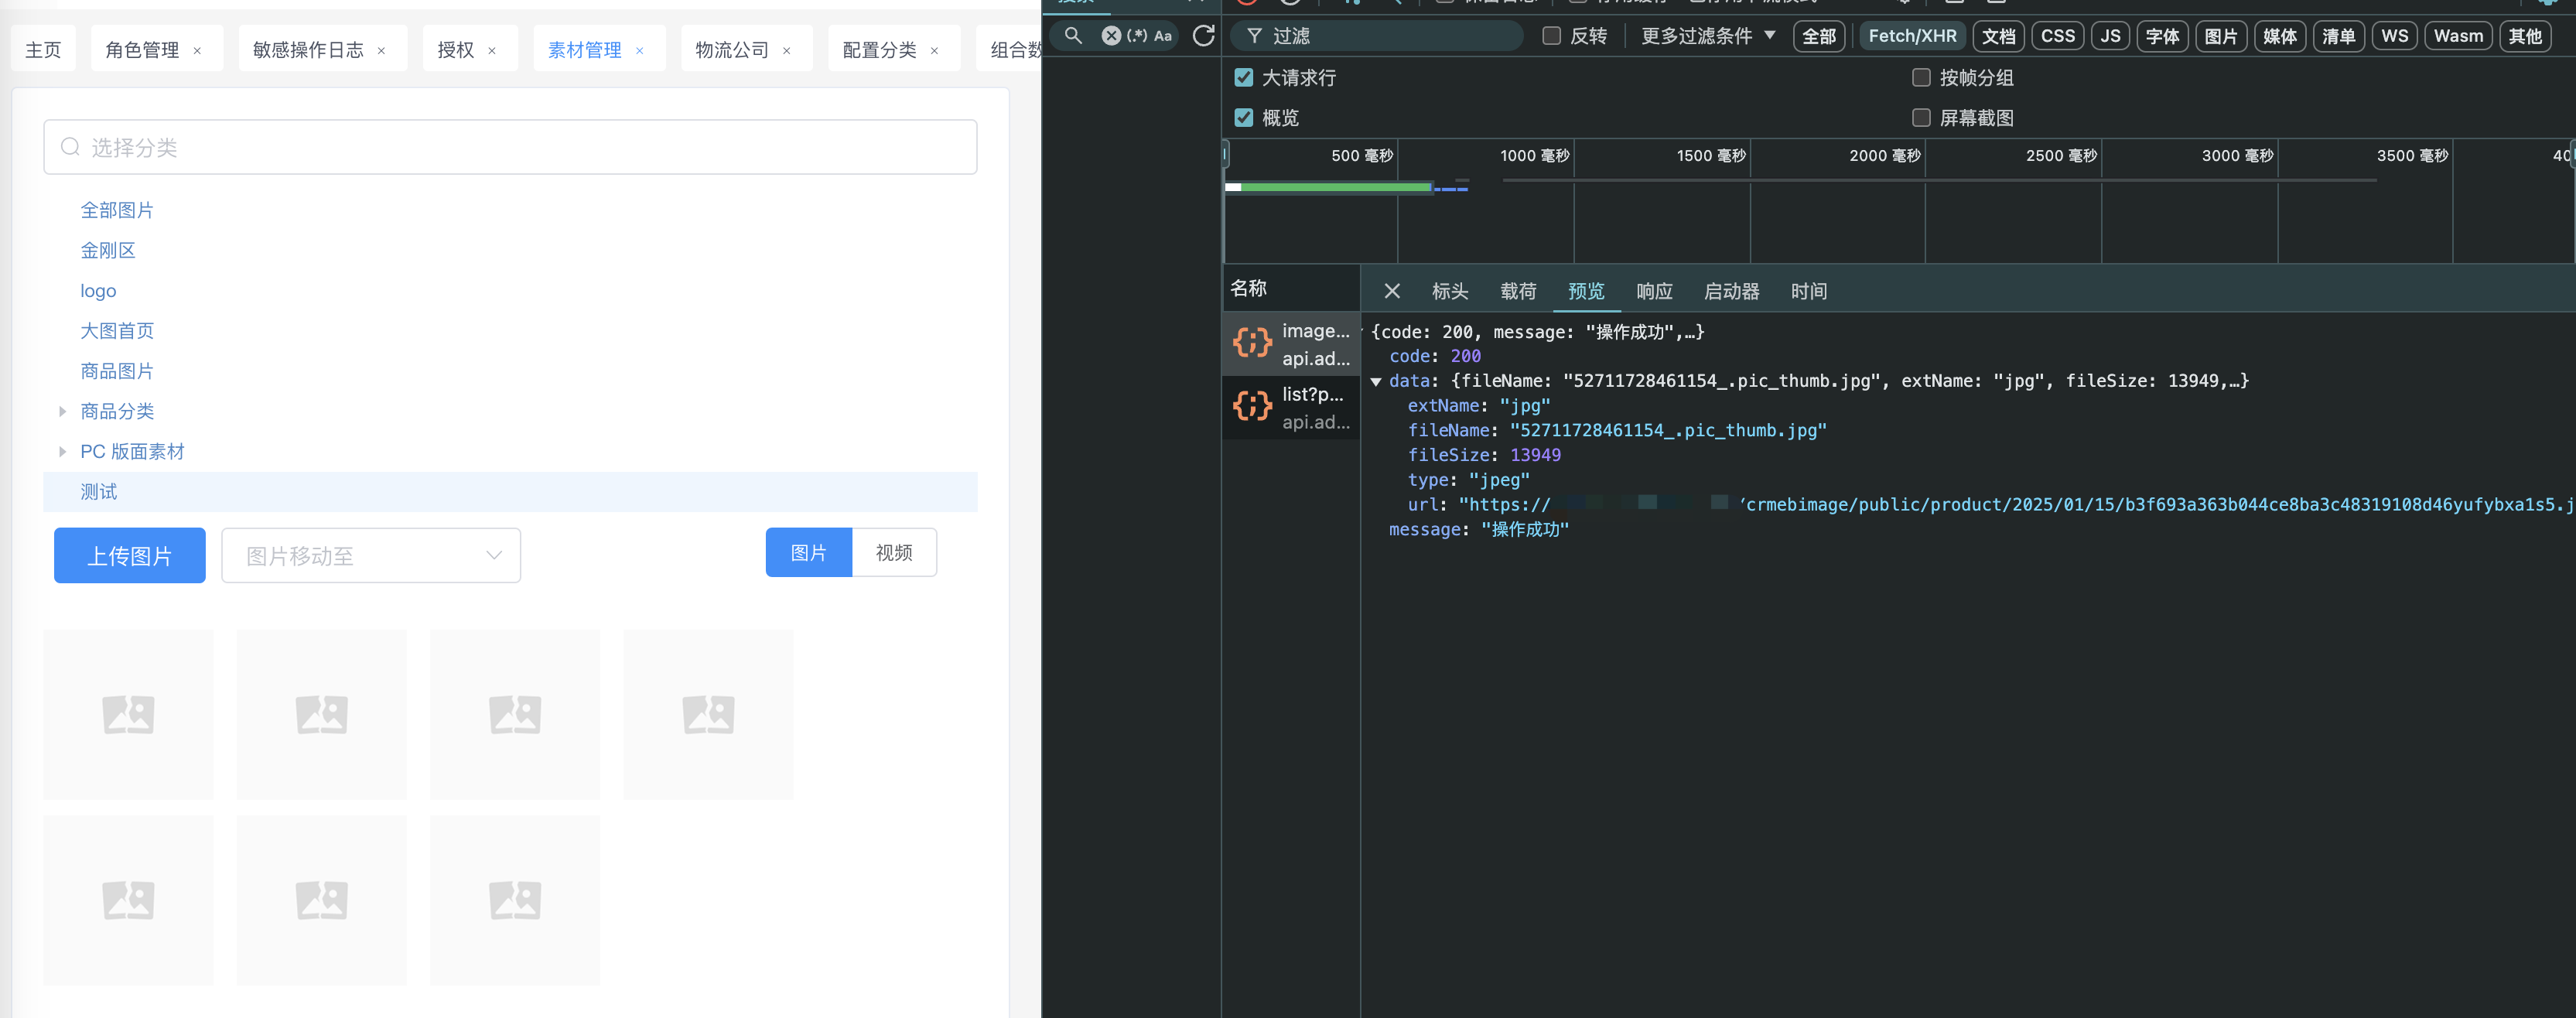The width and height of the screenshot is (2576, 1018).
Task: Click the search icon in 选择分类 field
Action: point(70,147)
